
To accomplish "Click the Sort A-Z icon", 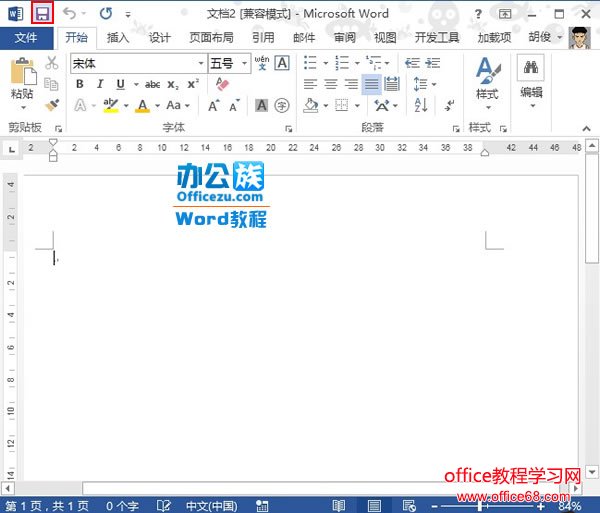I will click(421, 105).
